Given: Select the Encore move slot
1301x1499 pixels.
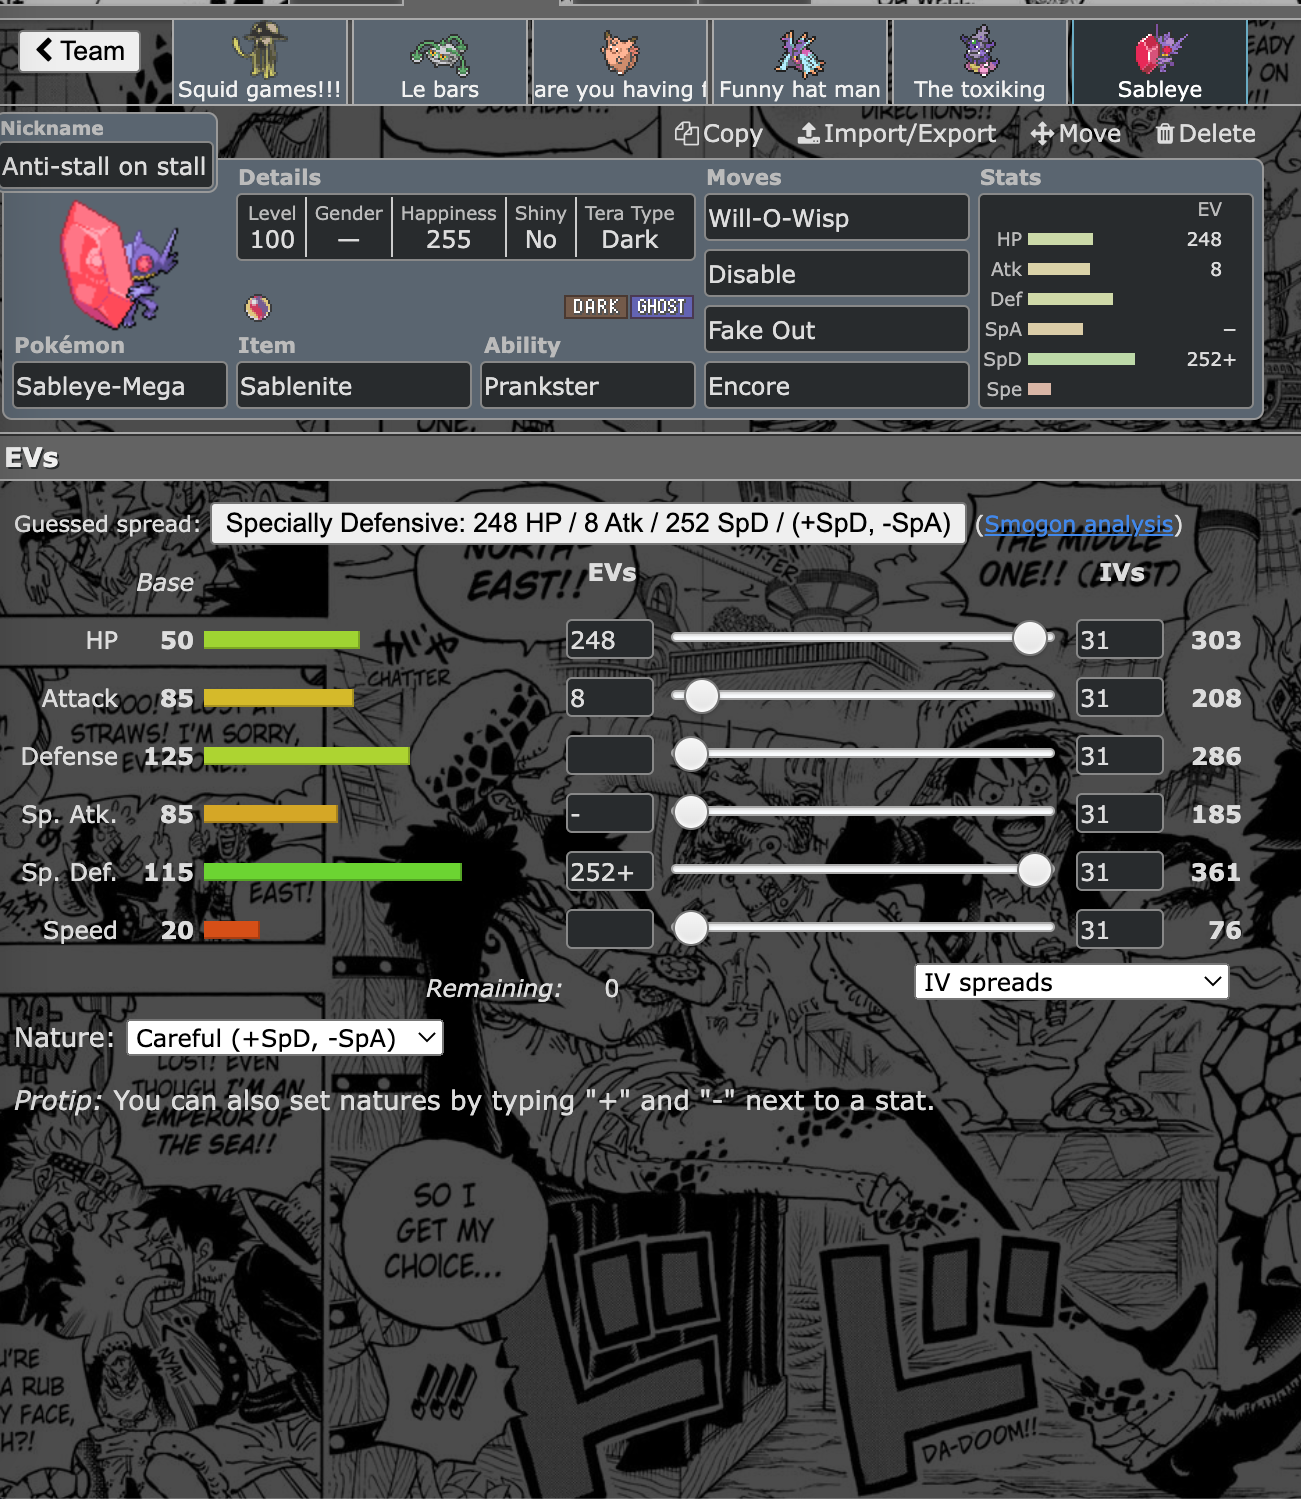Looking at the screenshot, I should point(837,386).
